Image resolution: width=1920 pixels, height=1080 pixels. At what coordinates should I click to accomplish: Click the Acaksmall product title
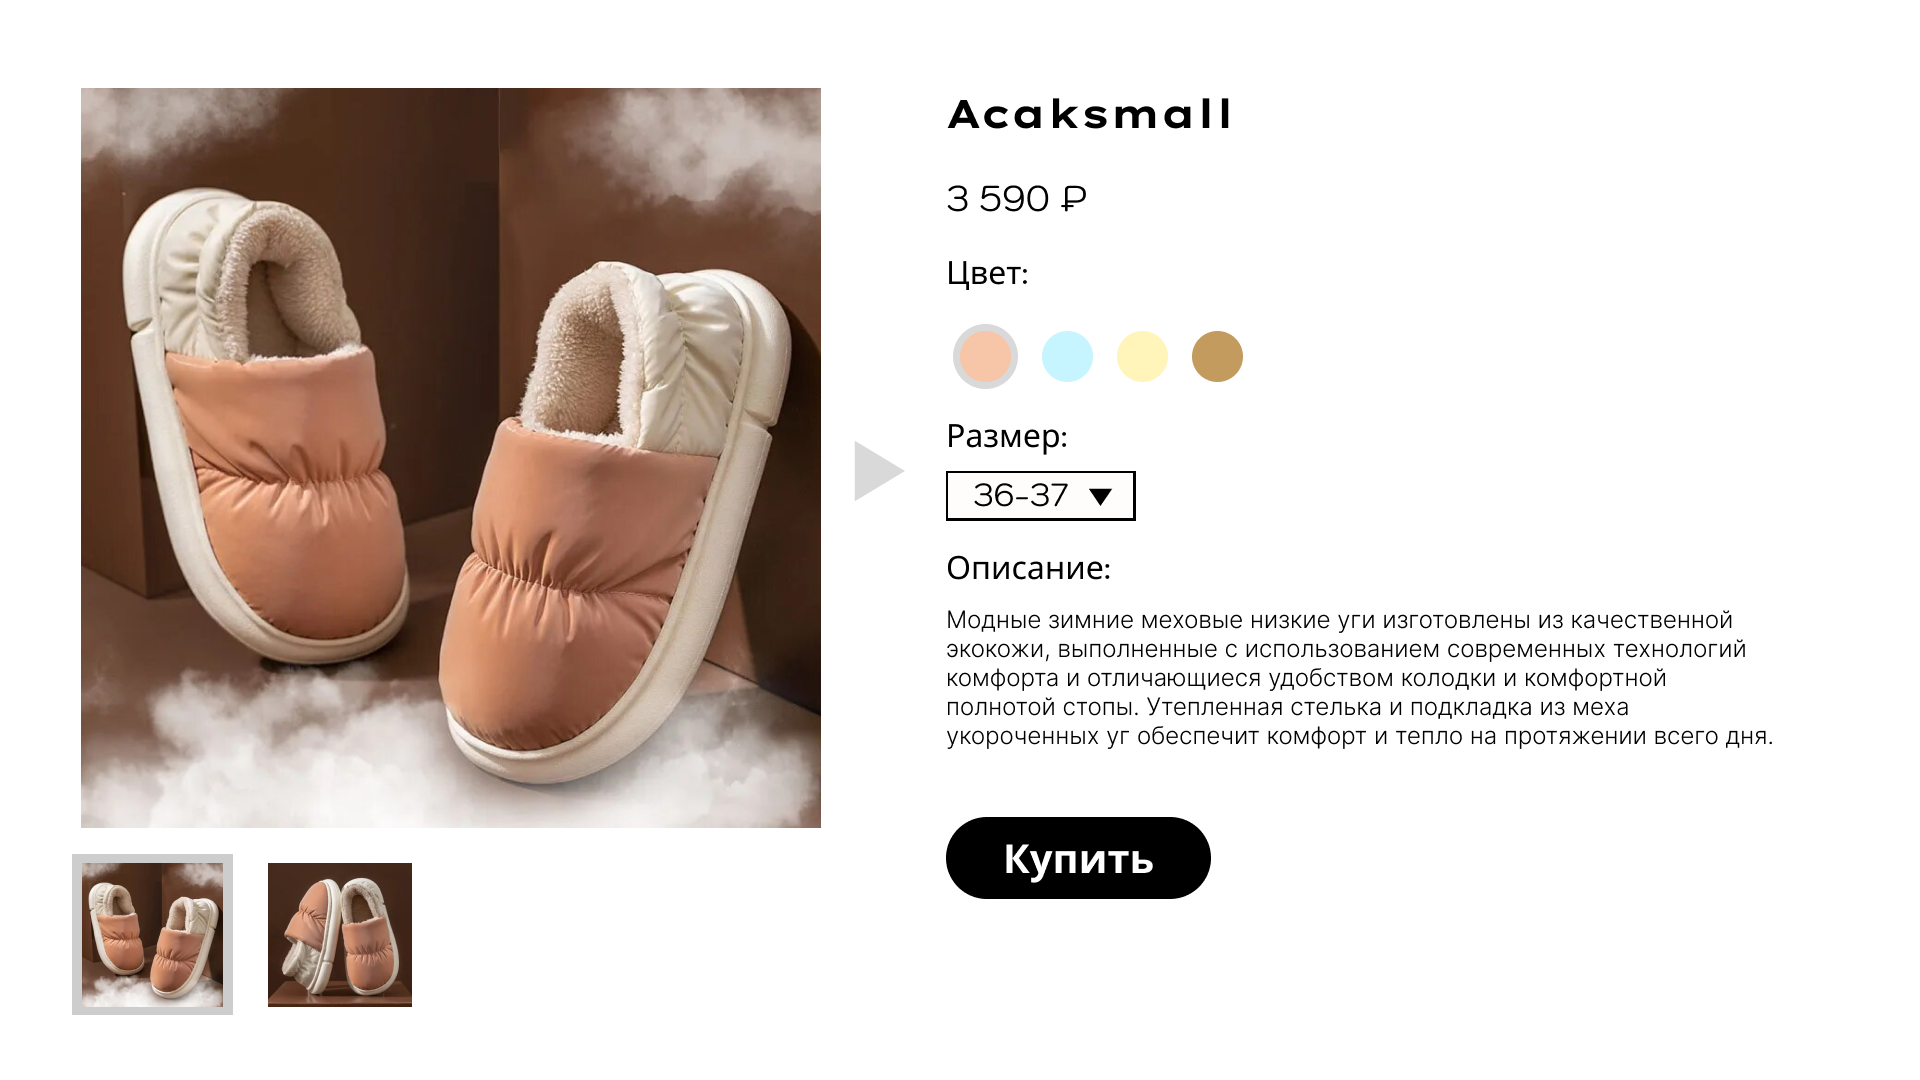[1089, 114]
